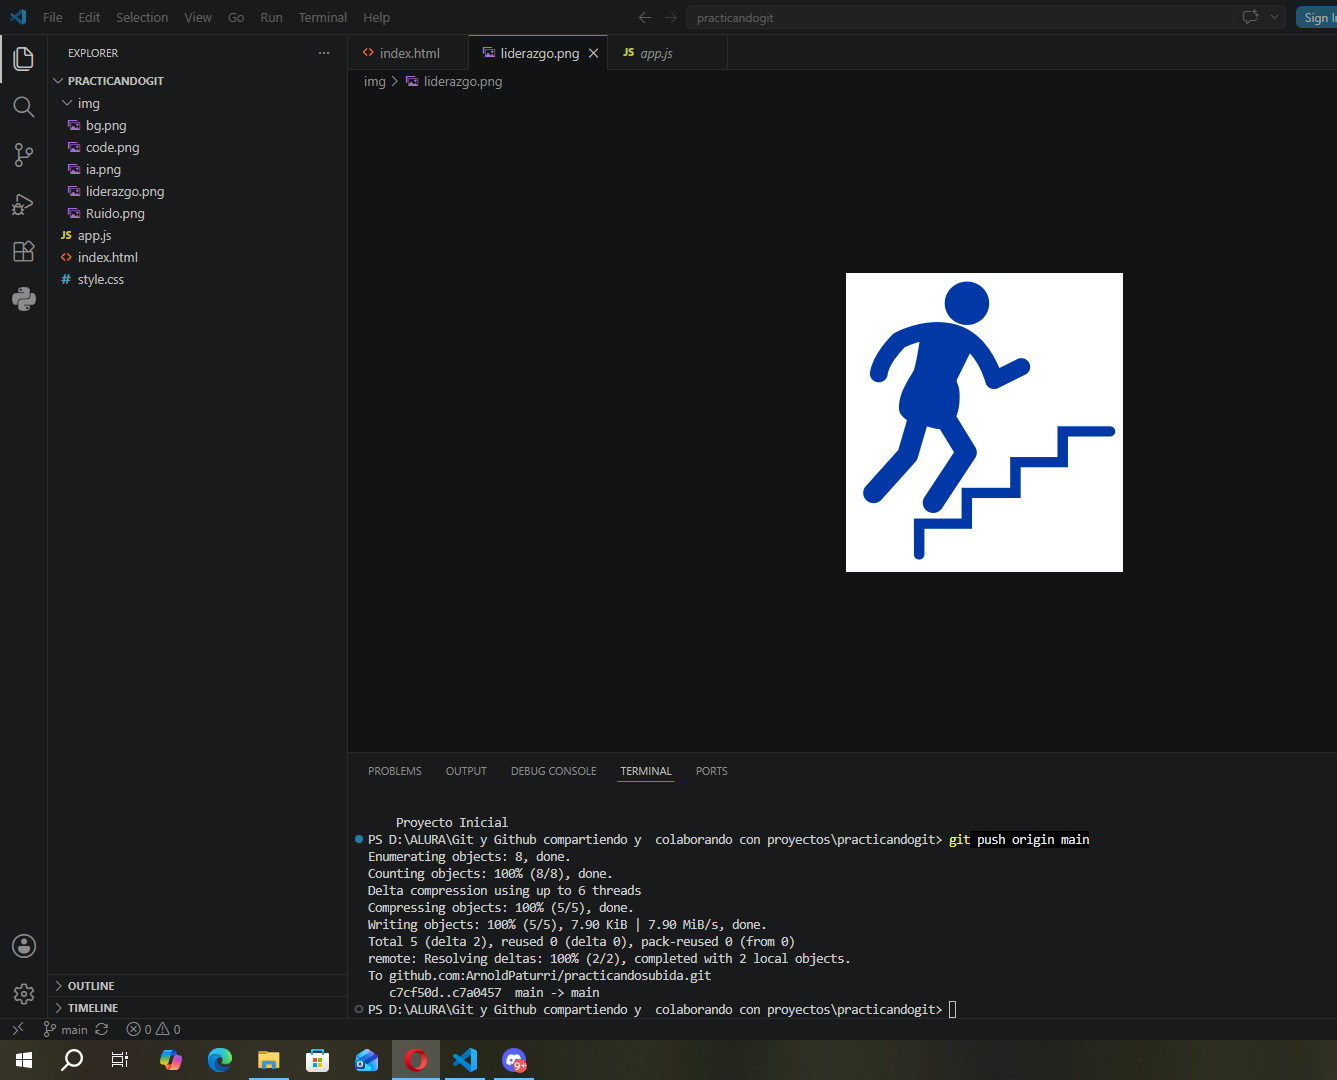Screen dimensions: 1337x1080
Task: Open Explorer views and more actions ellipsis
Action: pos(324,53)
